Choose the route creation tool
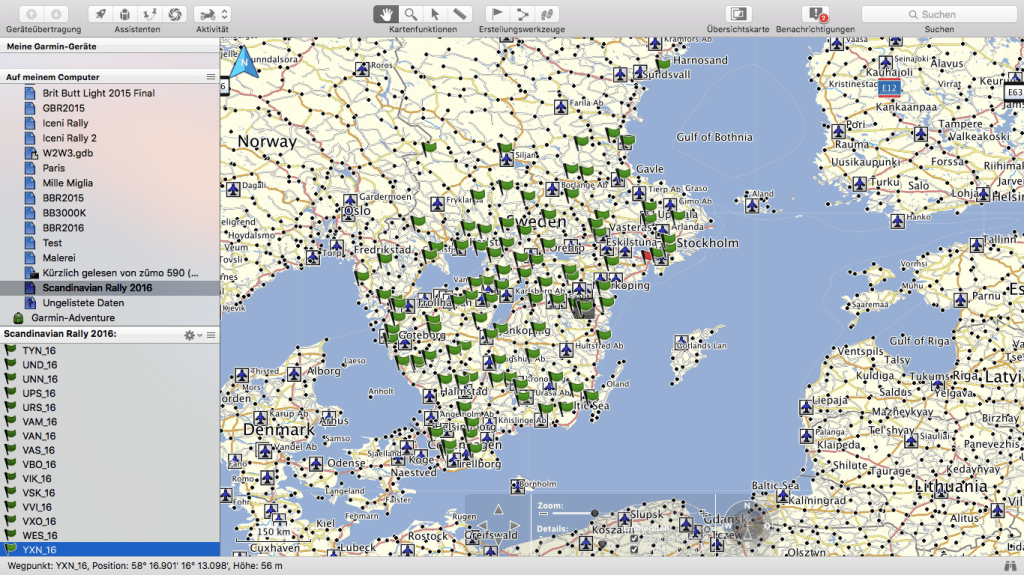 pyautogui.click(x=522, y=14)
